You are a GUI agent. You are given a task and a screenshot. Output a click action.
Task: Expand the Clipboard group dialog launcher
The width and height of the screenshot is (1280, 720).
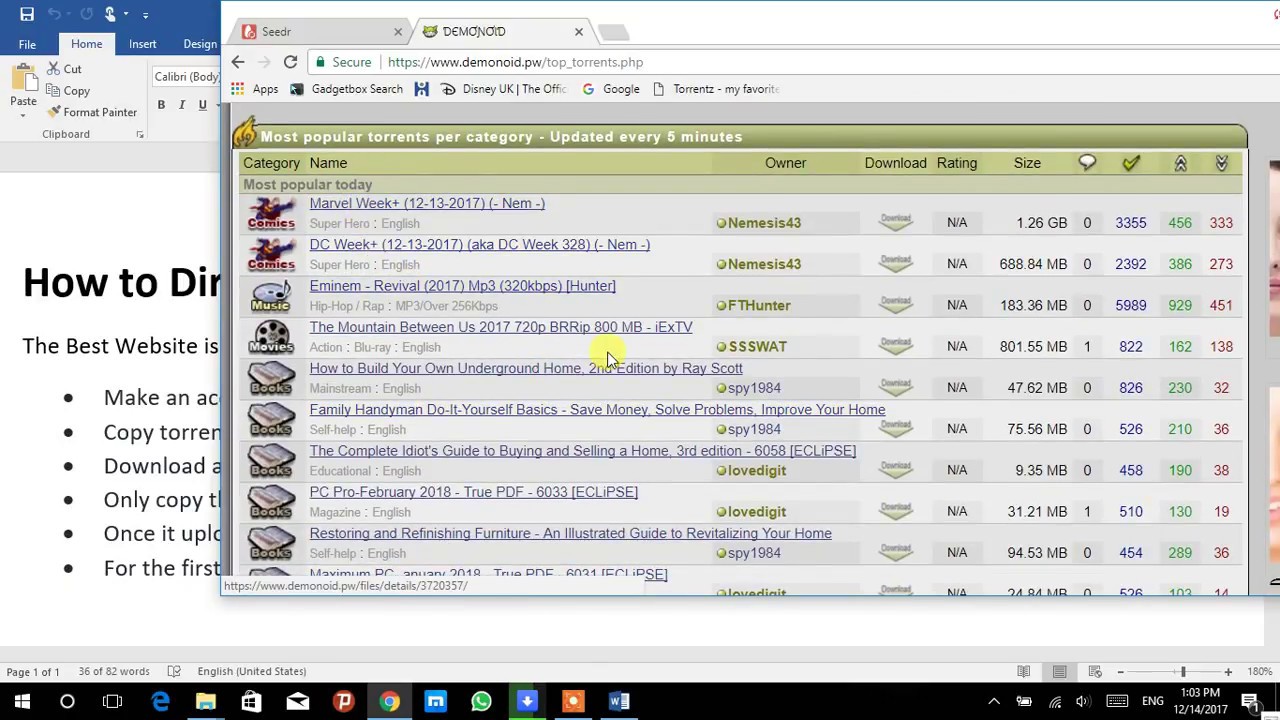(x=140, y=134)
